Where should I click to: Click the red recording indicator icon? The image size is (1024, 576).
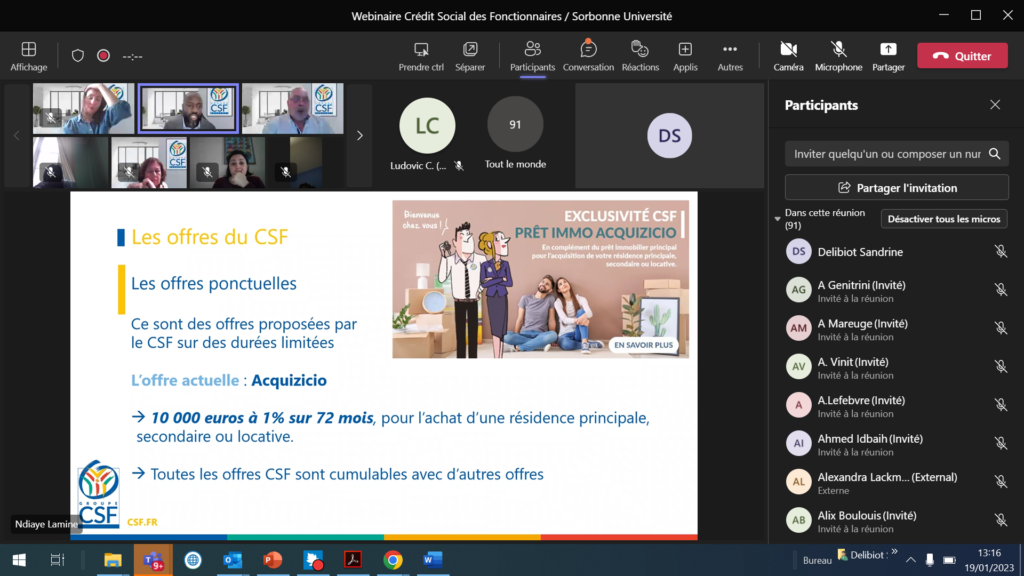[x=103, y=56]
